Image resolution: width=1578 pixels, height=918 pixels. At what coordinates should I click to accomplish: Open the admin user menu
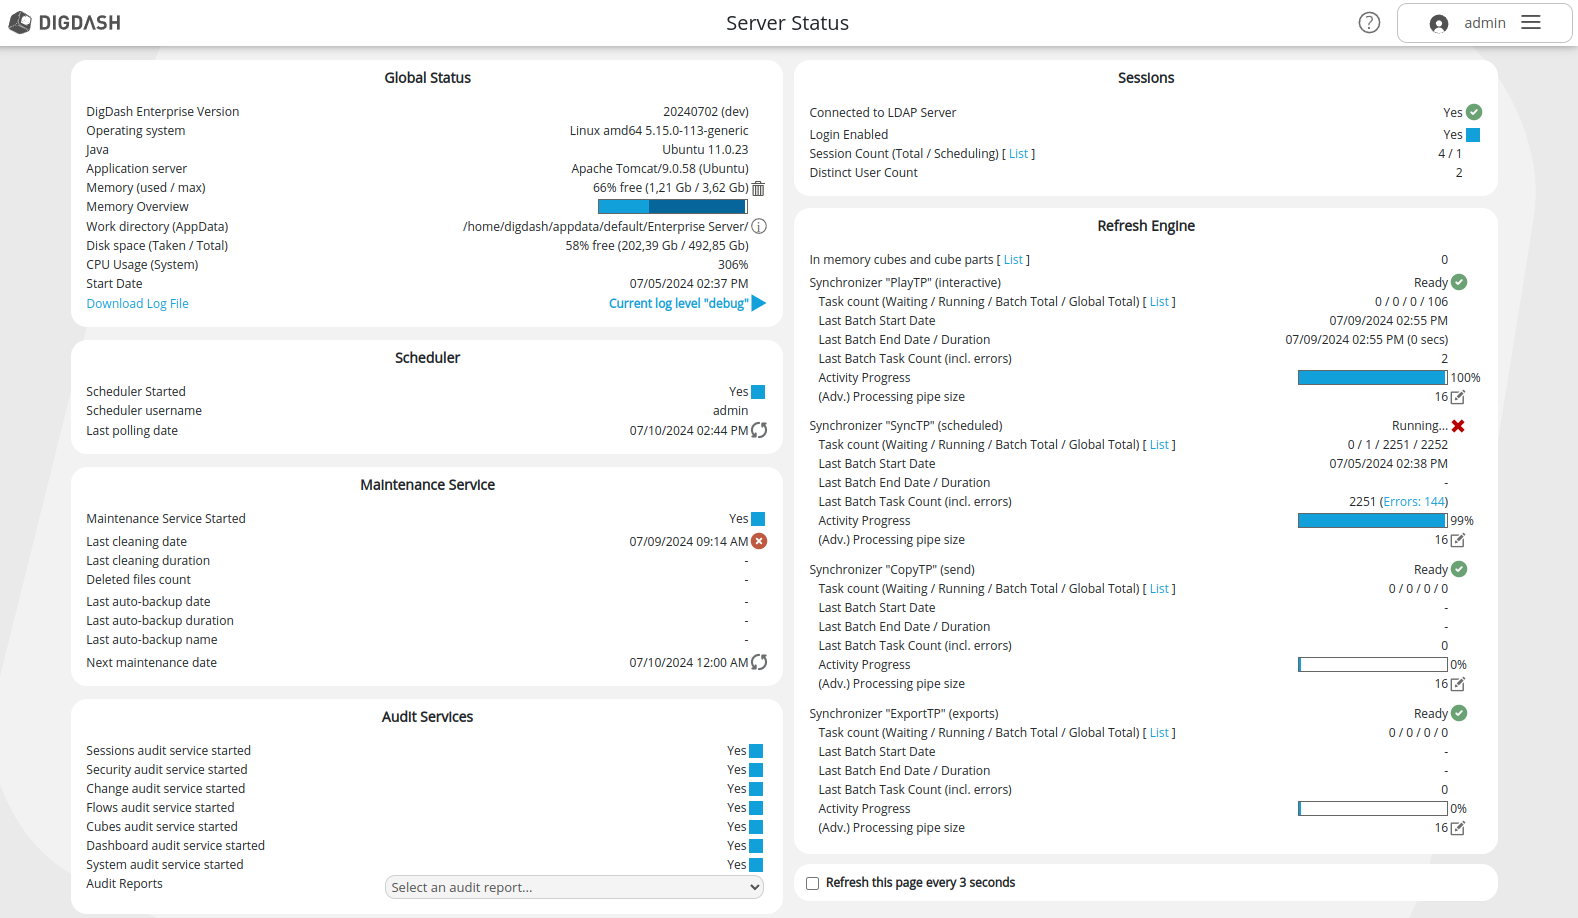click(x=1484, y=23)
